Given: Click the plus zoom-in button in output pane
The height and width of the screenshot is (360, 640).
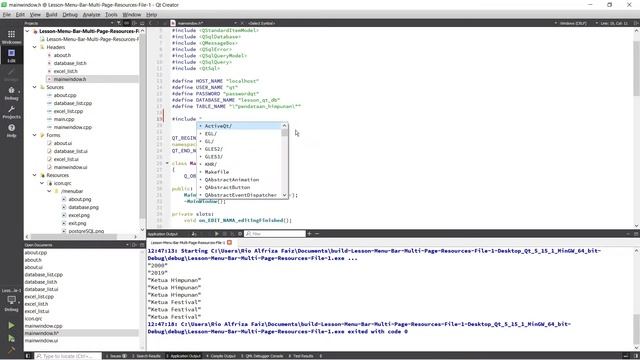Looking at the screenshot, I should pos(309,234).
